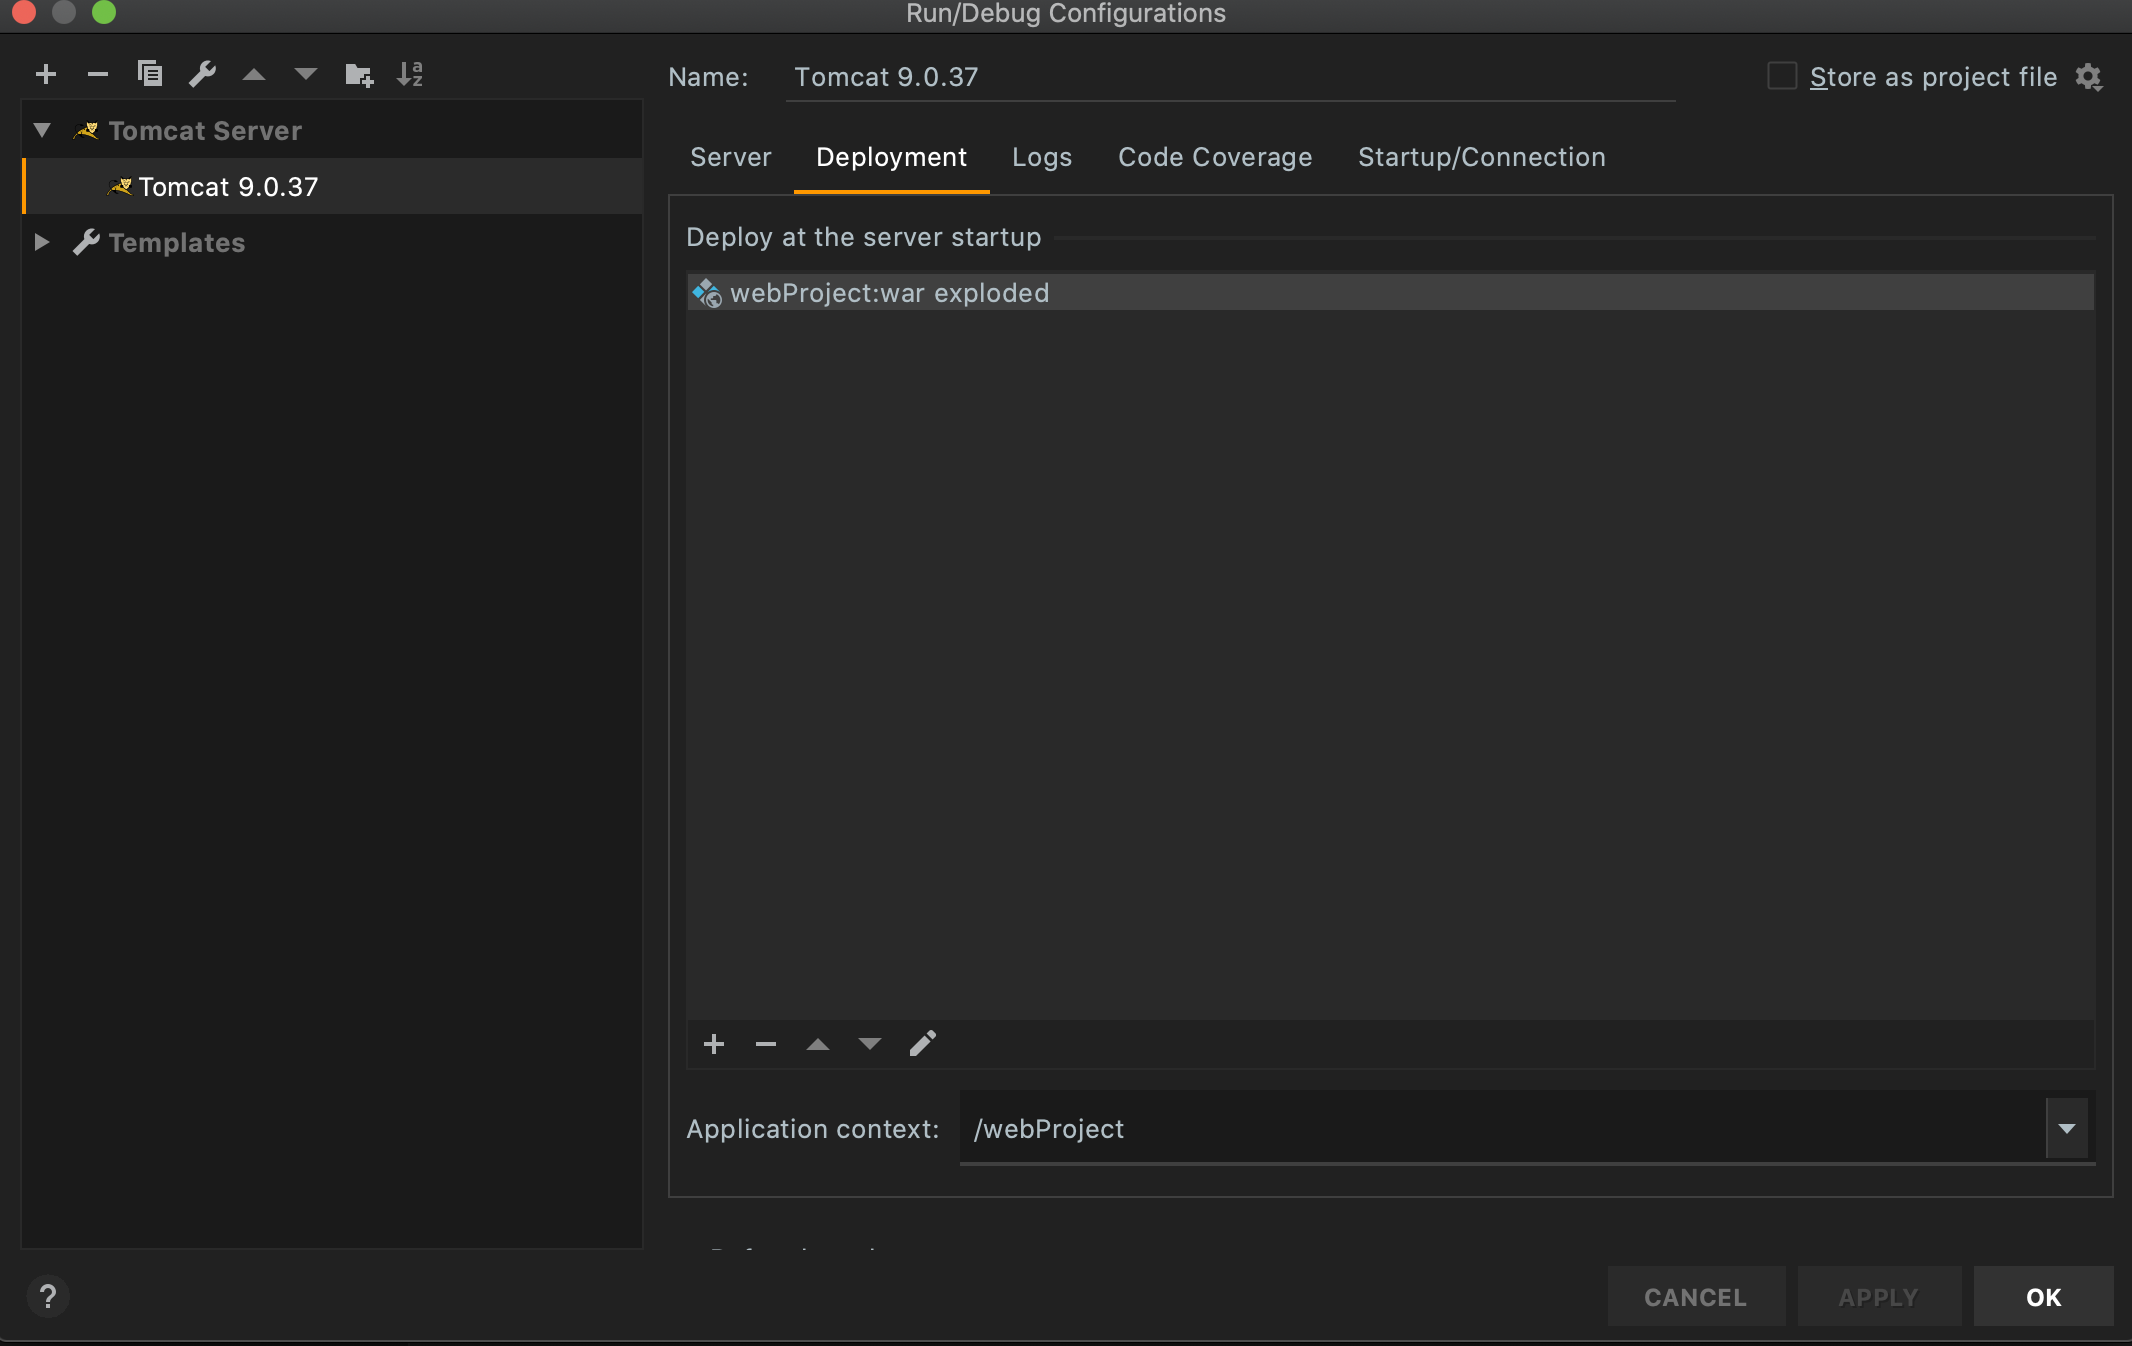Open Application context dropdown arrow

(x=2066, y=1128)
